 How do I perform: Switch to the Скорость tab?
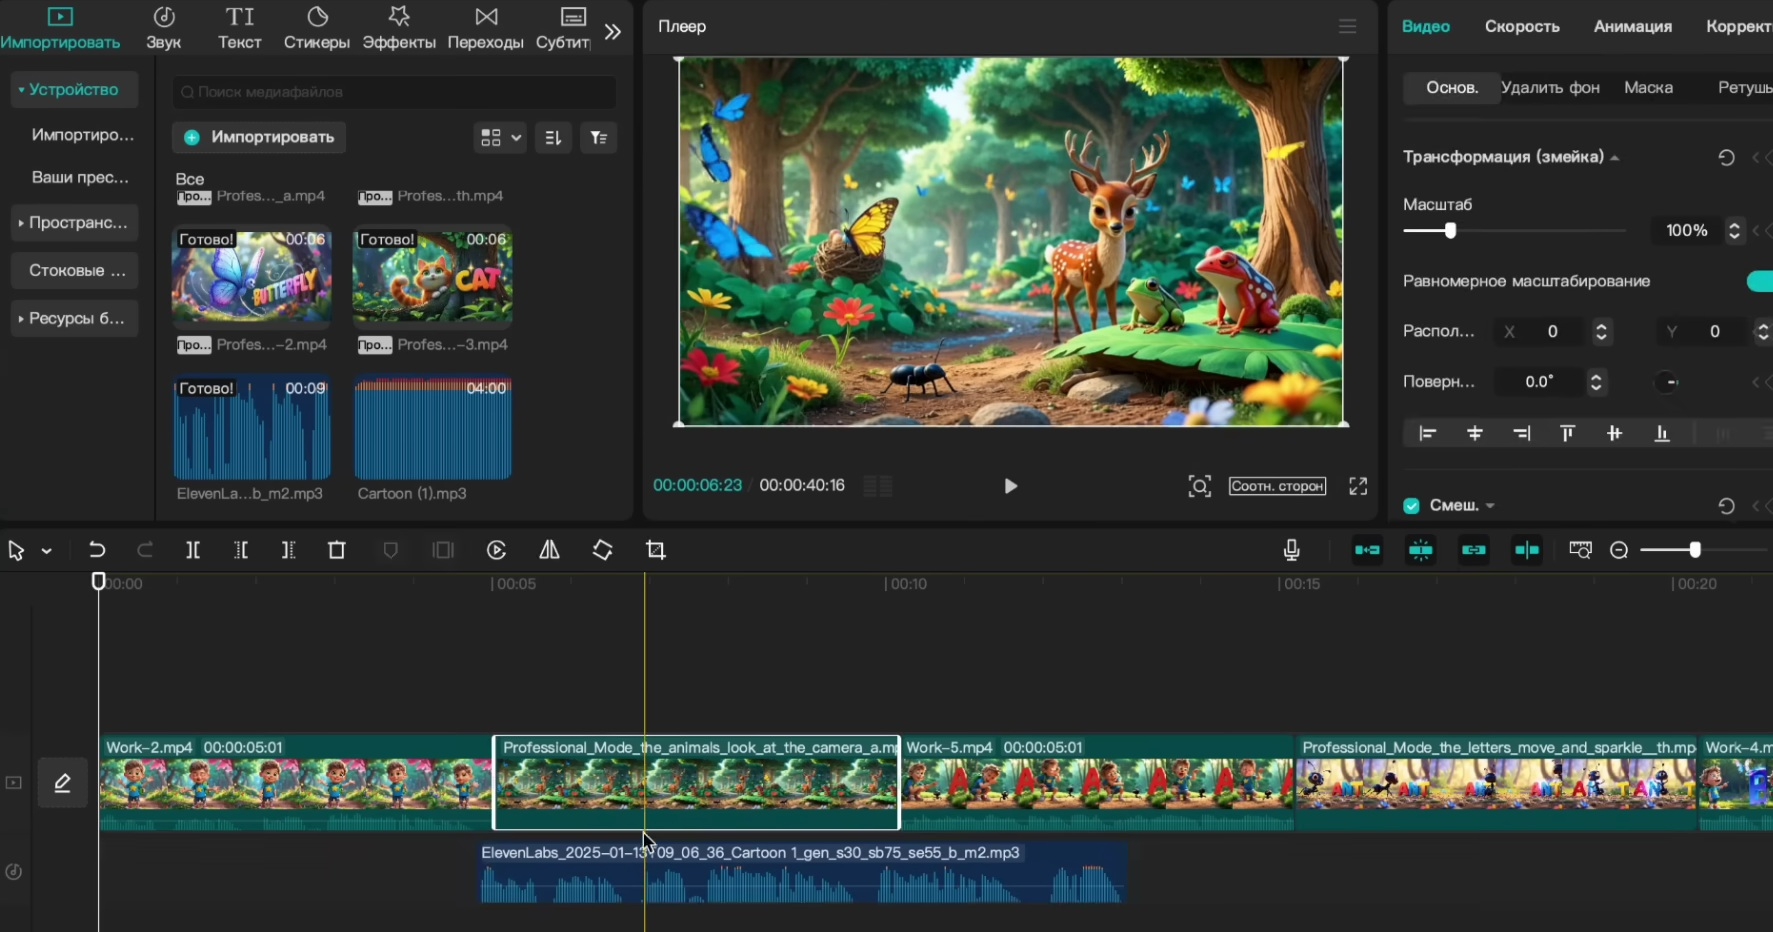point(1521,26)
